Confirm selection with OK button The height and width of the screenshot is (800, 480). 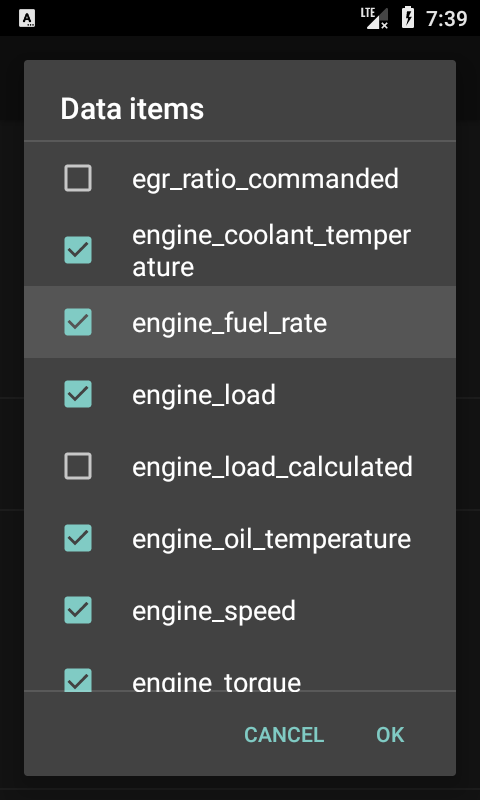(390, 735)
